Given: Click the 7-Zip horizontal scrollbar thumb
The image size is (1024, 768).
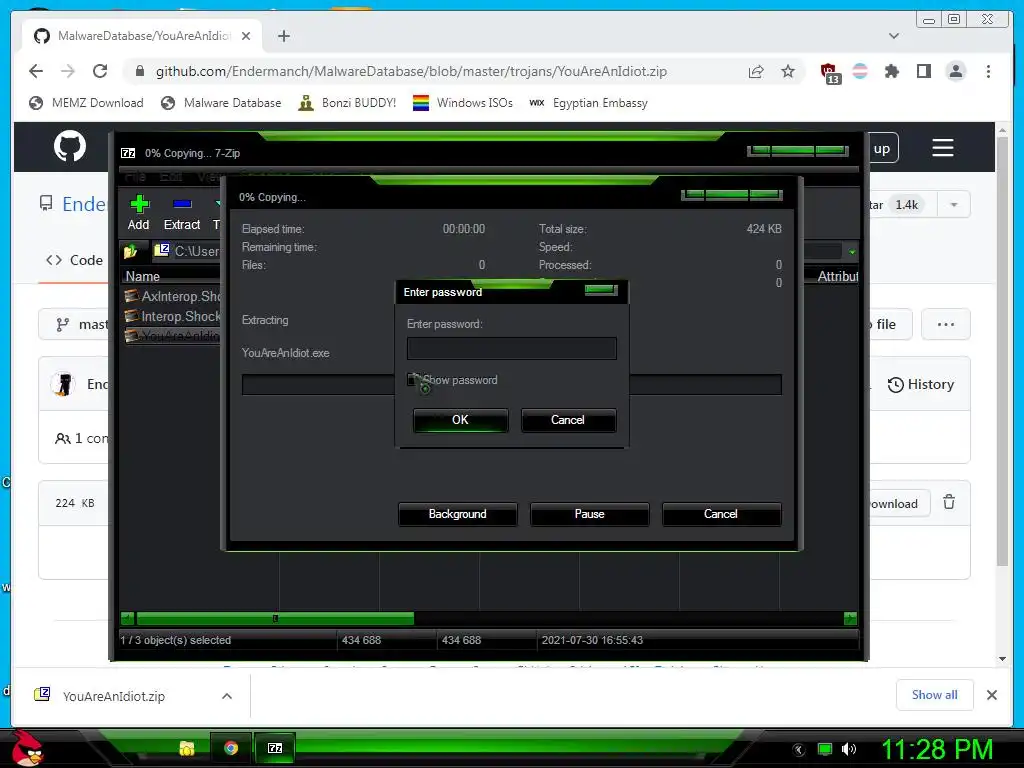Looking at the screenshot, I should coord(275,618).
